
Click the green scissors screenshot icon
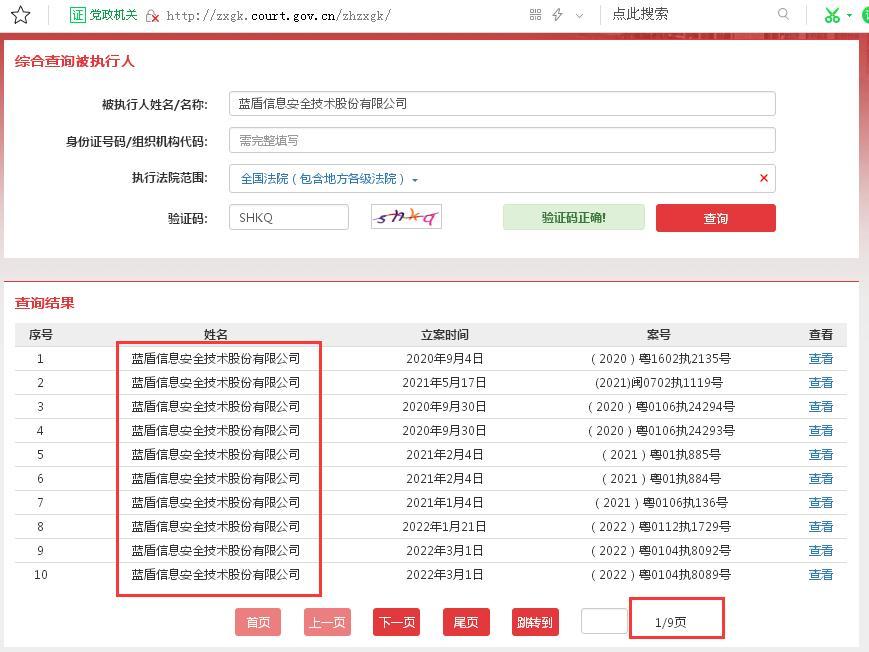coord(832,15)
